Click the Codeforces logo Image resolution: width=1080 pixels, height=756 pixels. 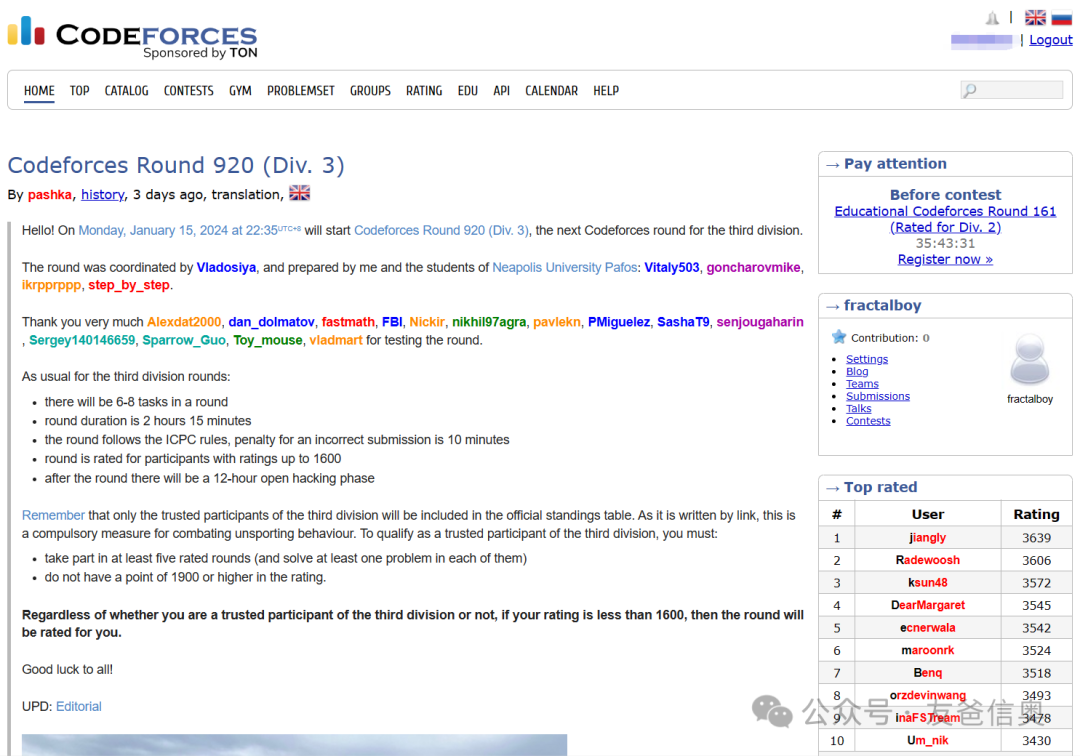pyautogui.click(x=132, y=36)
